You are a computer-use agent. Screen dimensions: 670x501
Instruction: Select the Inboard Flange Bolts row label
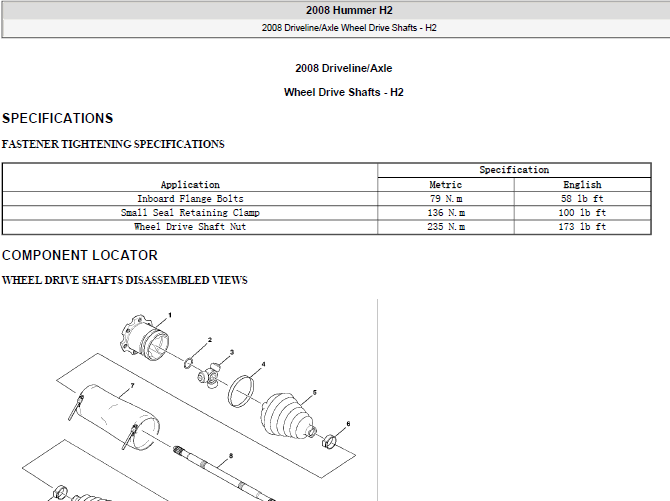point(190,199)
